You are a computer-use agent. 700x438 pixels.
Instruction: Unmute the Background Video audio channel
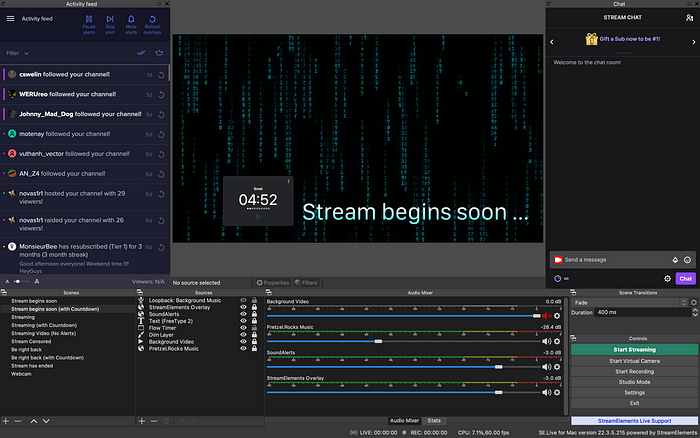coord(546,316)
